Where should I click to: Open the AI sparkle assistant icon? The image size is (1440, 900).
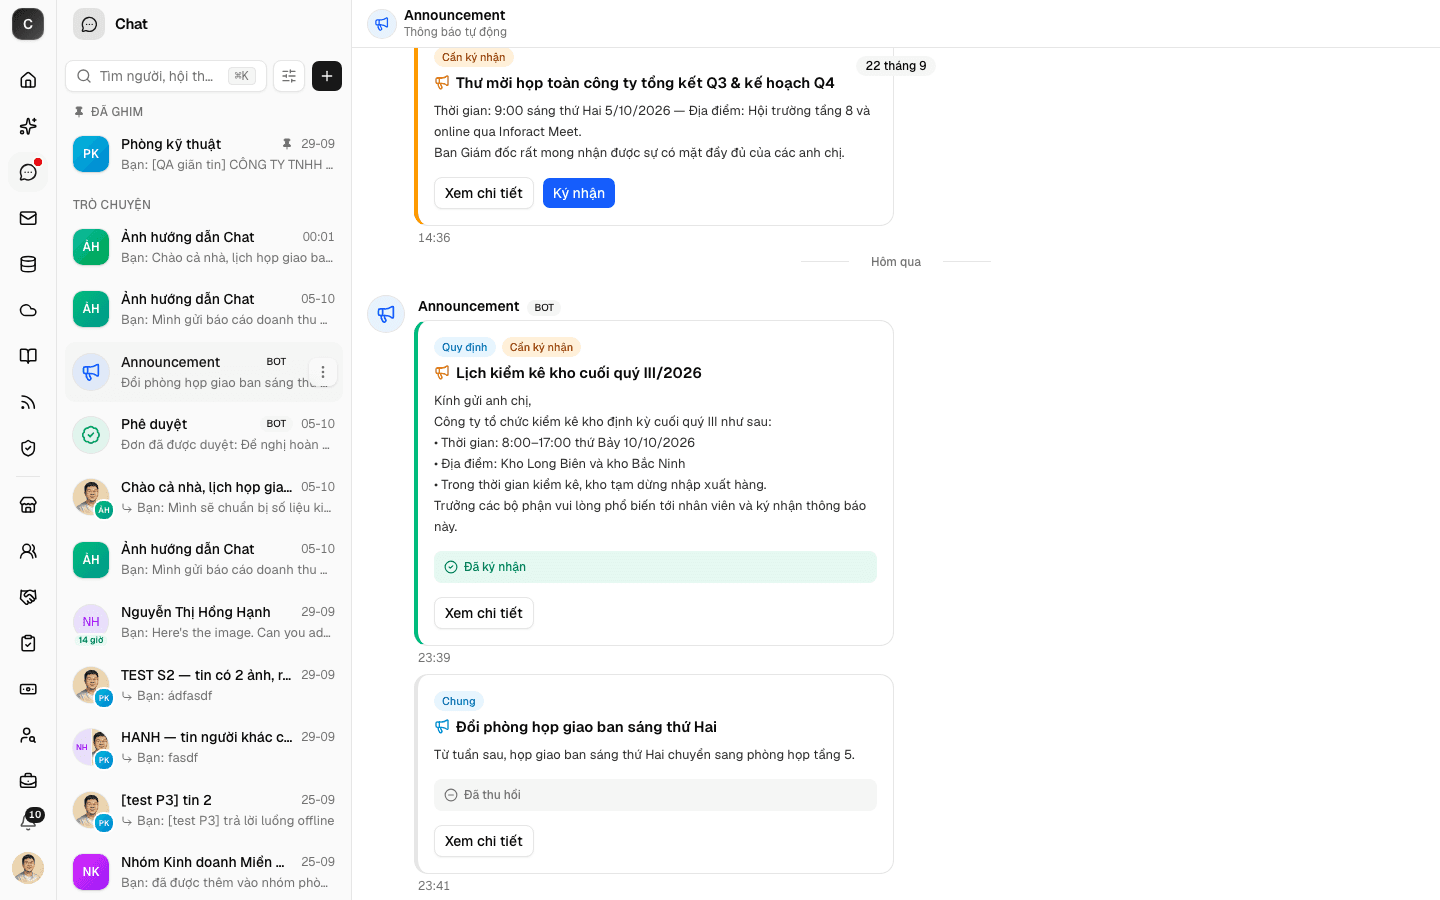28,126
